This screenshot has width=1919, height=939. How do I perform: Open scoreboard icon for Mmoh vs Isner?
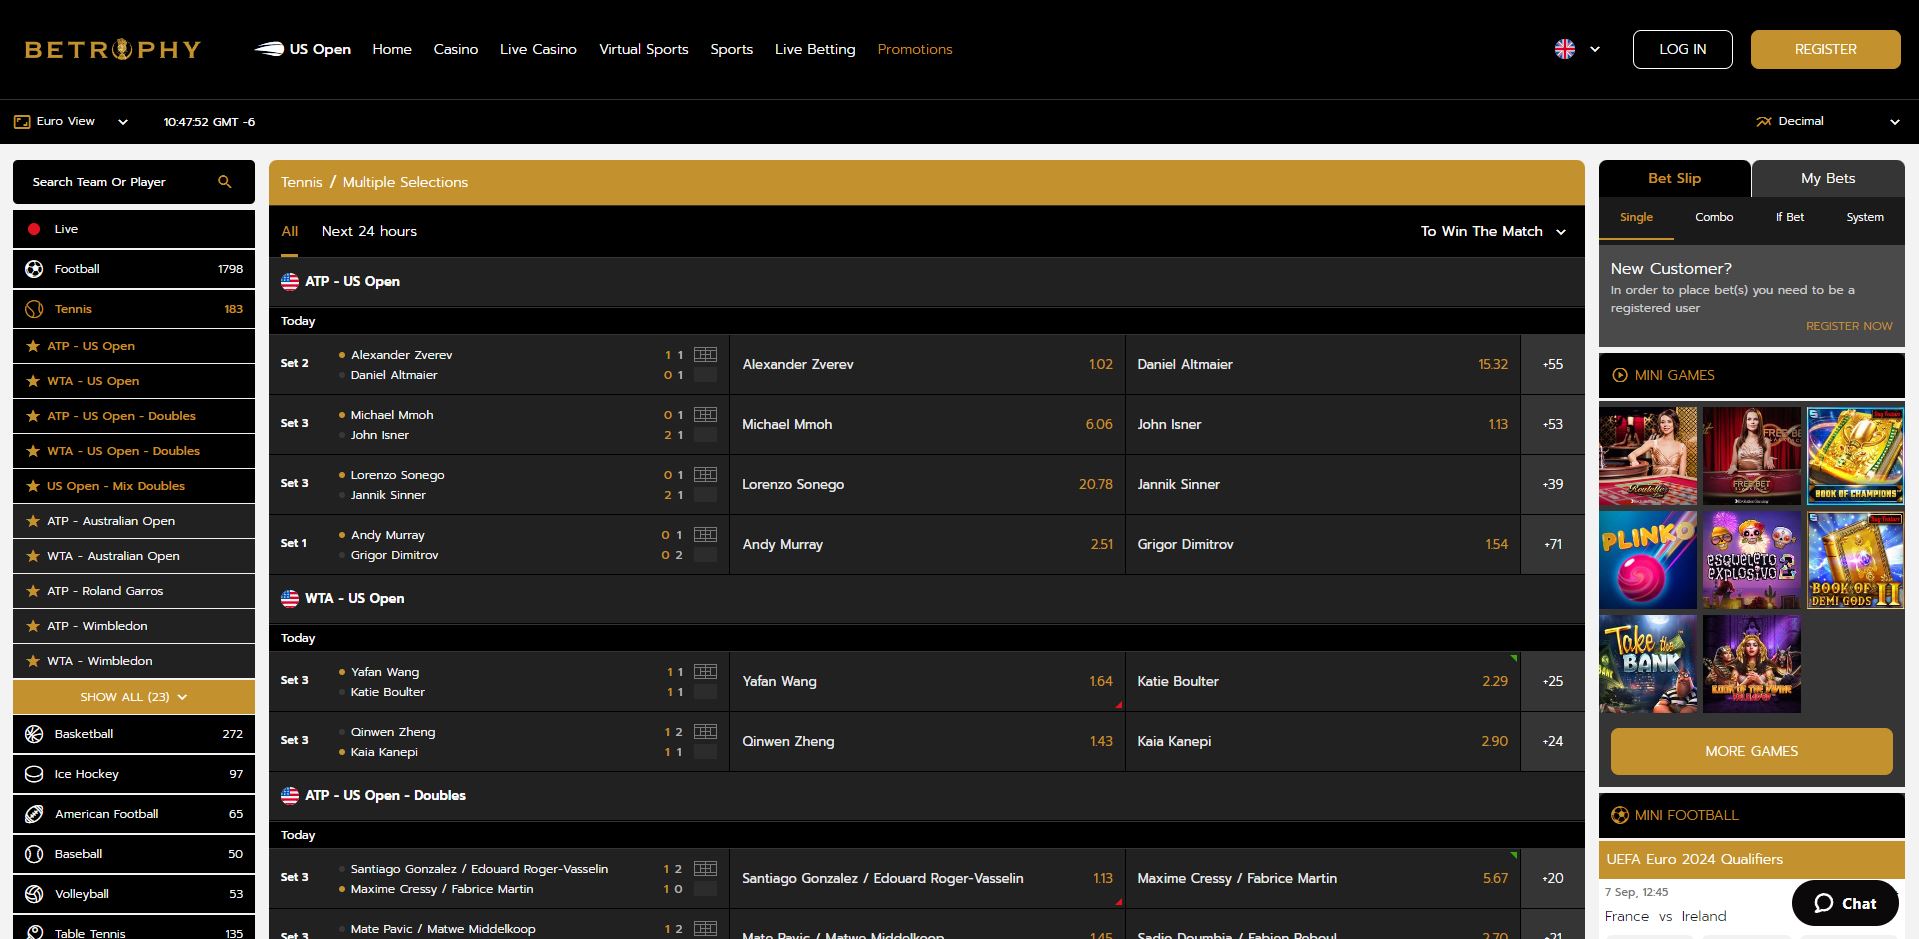tap(705, 415)
